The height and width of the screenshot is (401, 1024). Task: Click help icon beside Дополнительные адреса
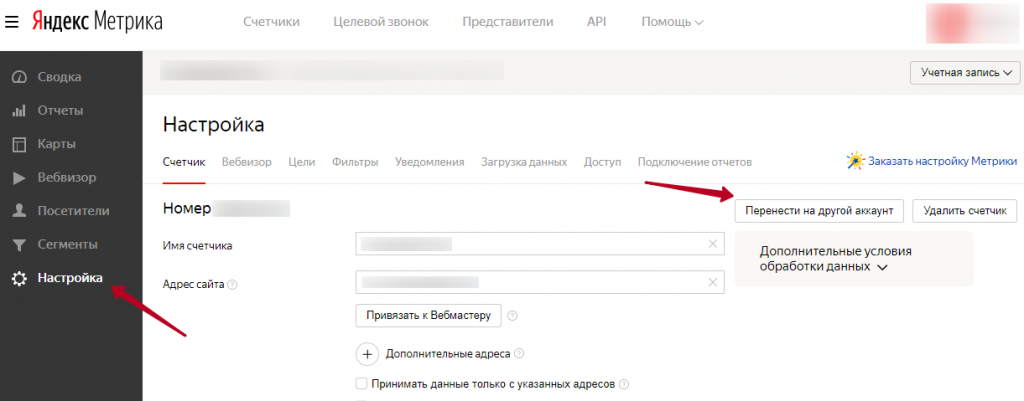pyautogui.click(x=519, y=353)
